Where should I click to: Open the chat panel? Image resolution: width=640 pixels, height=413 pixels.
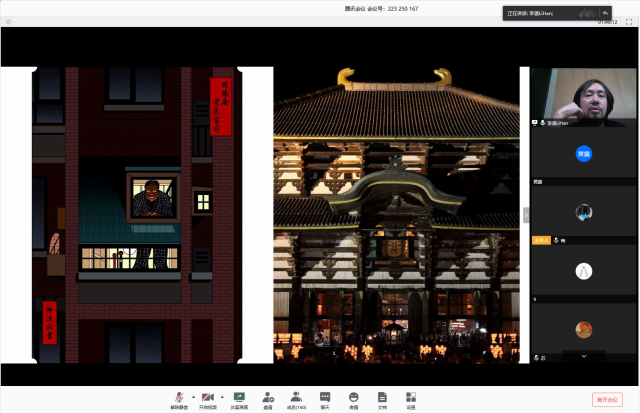[325, 399]
